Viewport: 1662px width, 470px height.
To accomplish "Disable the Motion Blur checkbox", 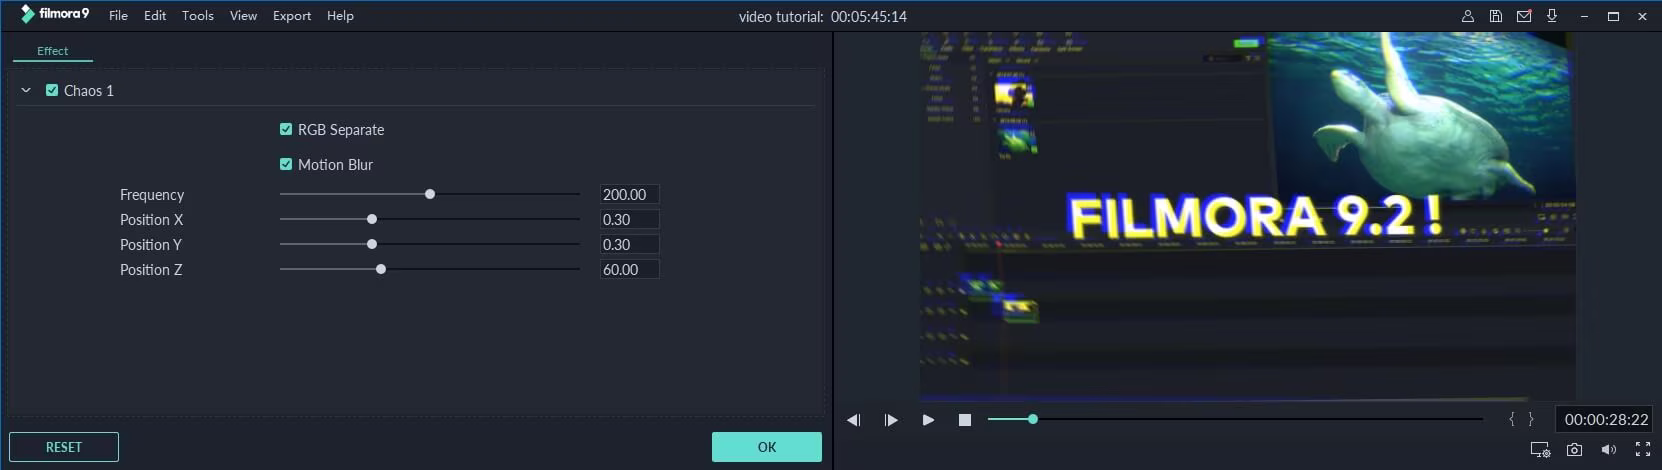I will point(286,164).
